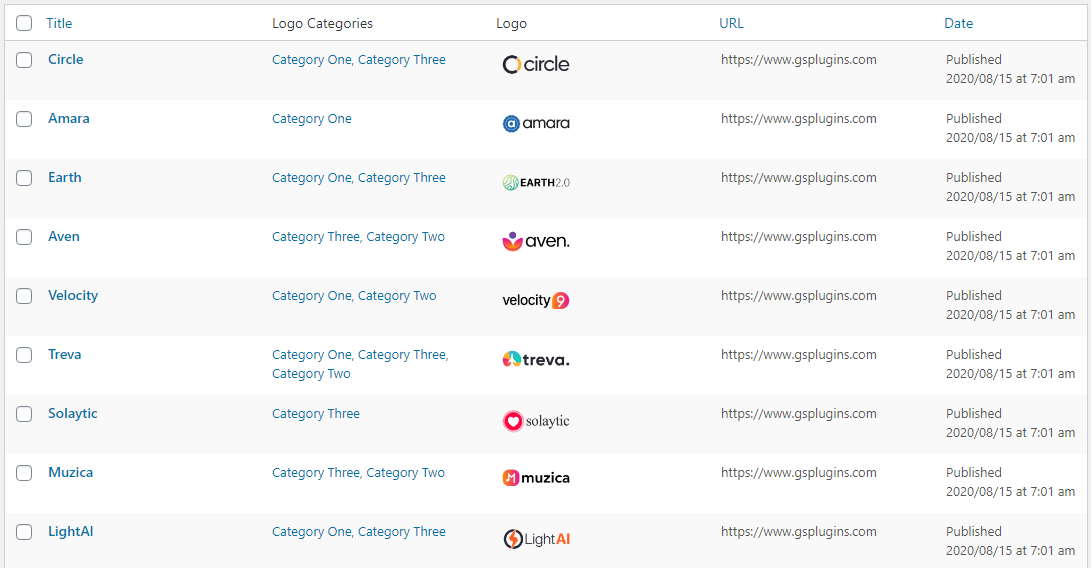1091x568 pixels.
Task: Click the Amara logo image
Action: coord(536,124)
